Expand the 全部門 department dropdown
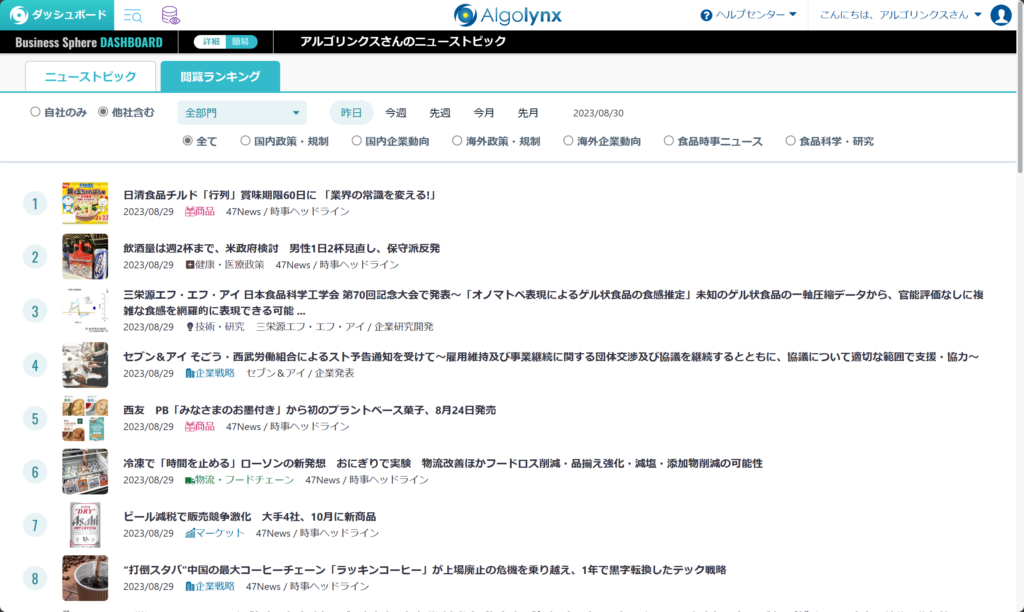This screenshot has width=1024, height=612. 242,113
